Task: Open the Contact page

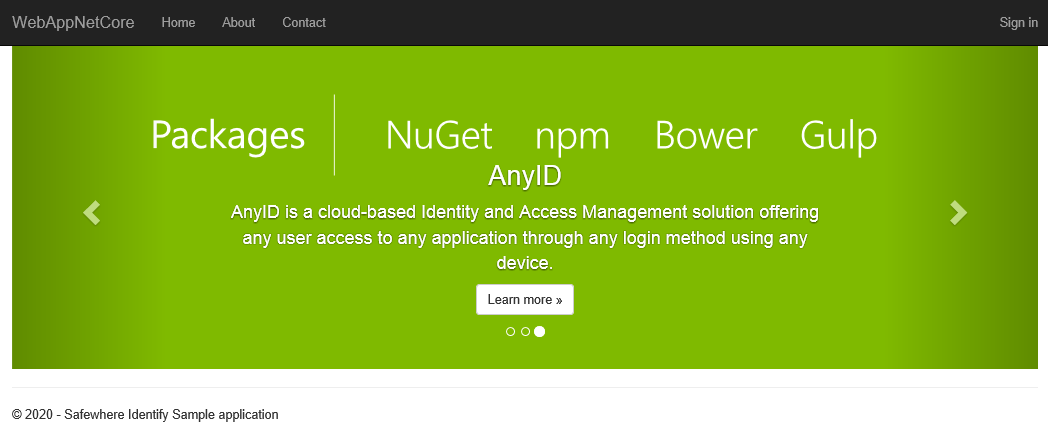Action: [304, 23]
